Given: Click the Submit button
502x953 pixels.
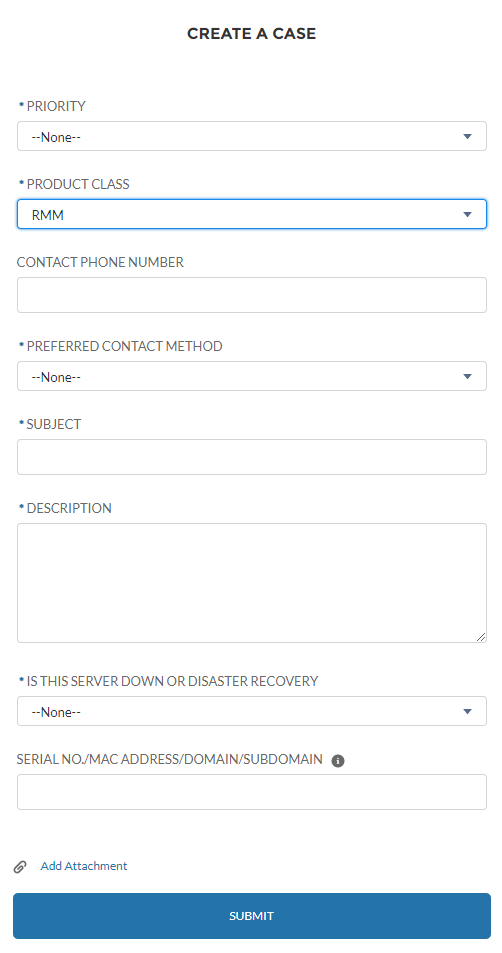Looking at the screenshot, I should 252,916.
